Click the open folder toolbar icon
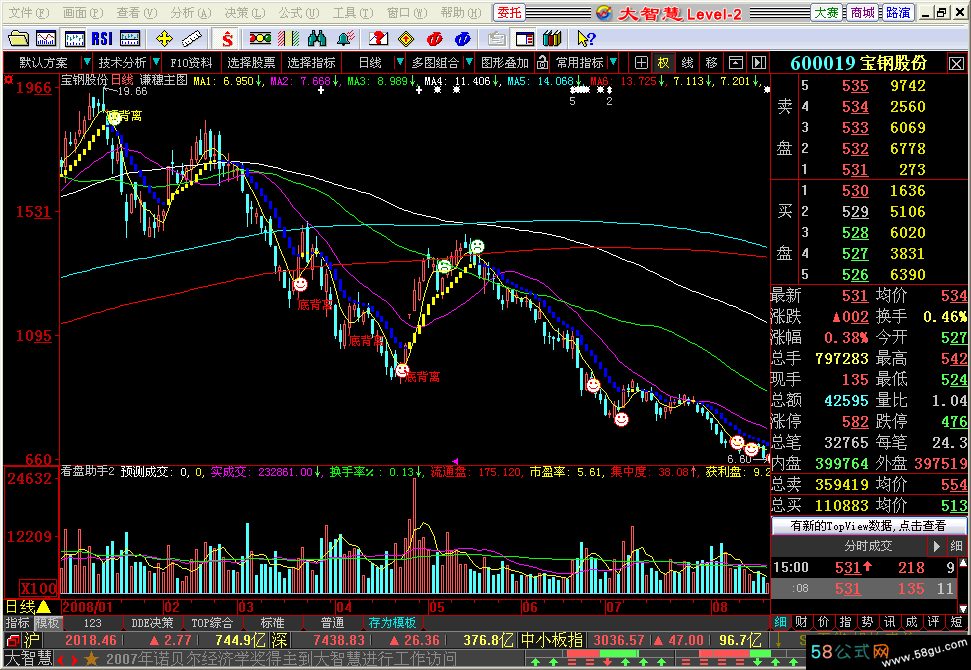Image resolution: width=971 pixels, height=670 pixels. tap(19, 39)
